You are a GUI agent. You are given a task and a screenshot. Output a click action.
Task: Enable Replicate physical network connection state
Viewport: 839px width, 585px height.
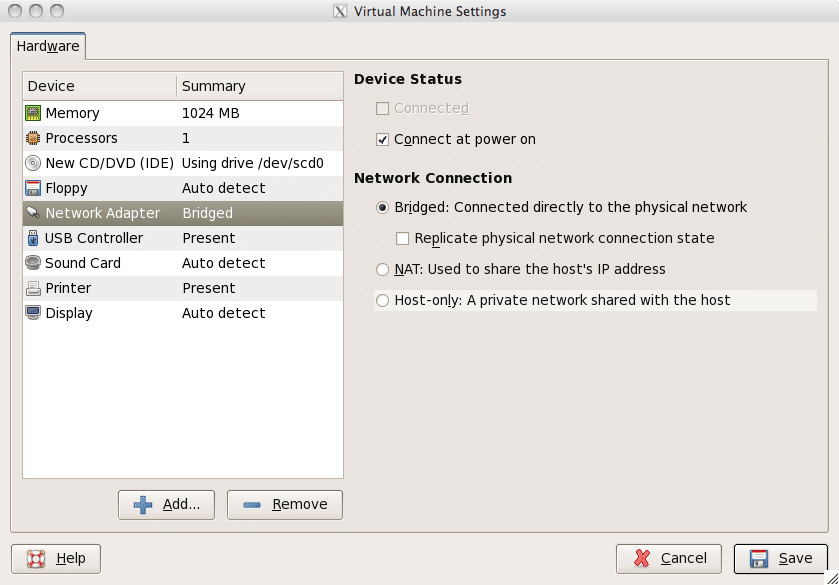pos(403,238)
